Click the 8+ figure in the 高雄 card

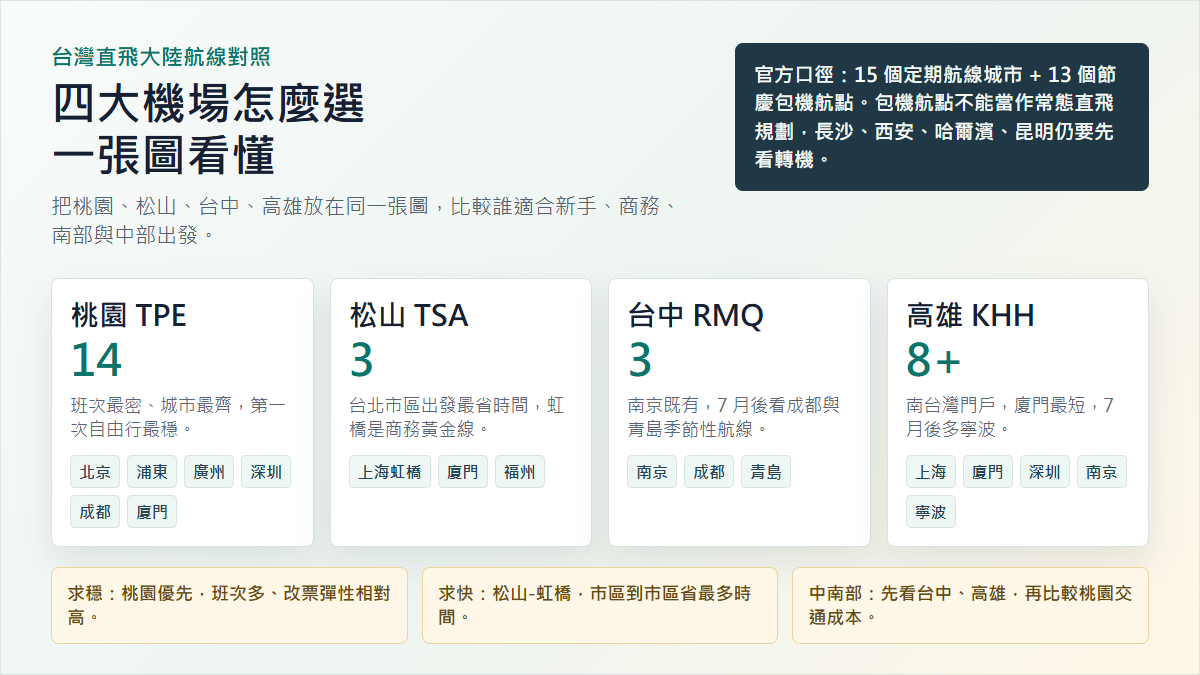tap(933, 361)
